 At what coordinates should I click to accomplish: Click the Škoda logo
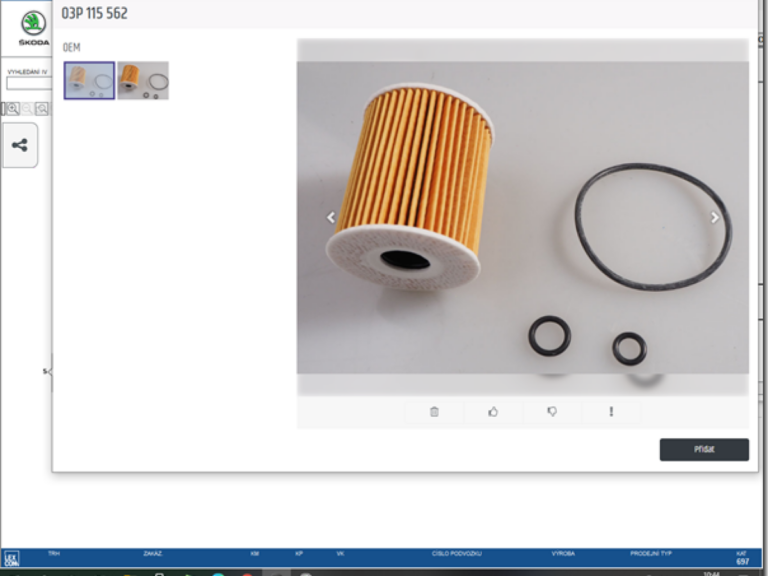click(33, 26)
